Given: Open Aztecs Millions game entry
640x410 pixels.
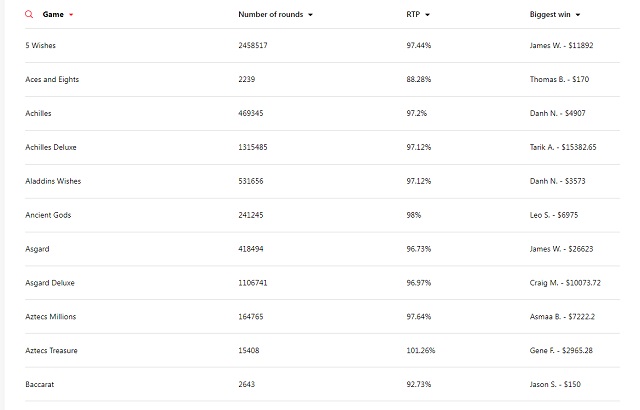Looking at the screenshot, I should [x=51, y=317].
